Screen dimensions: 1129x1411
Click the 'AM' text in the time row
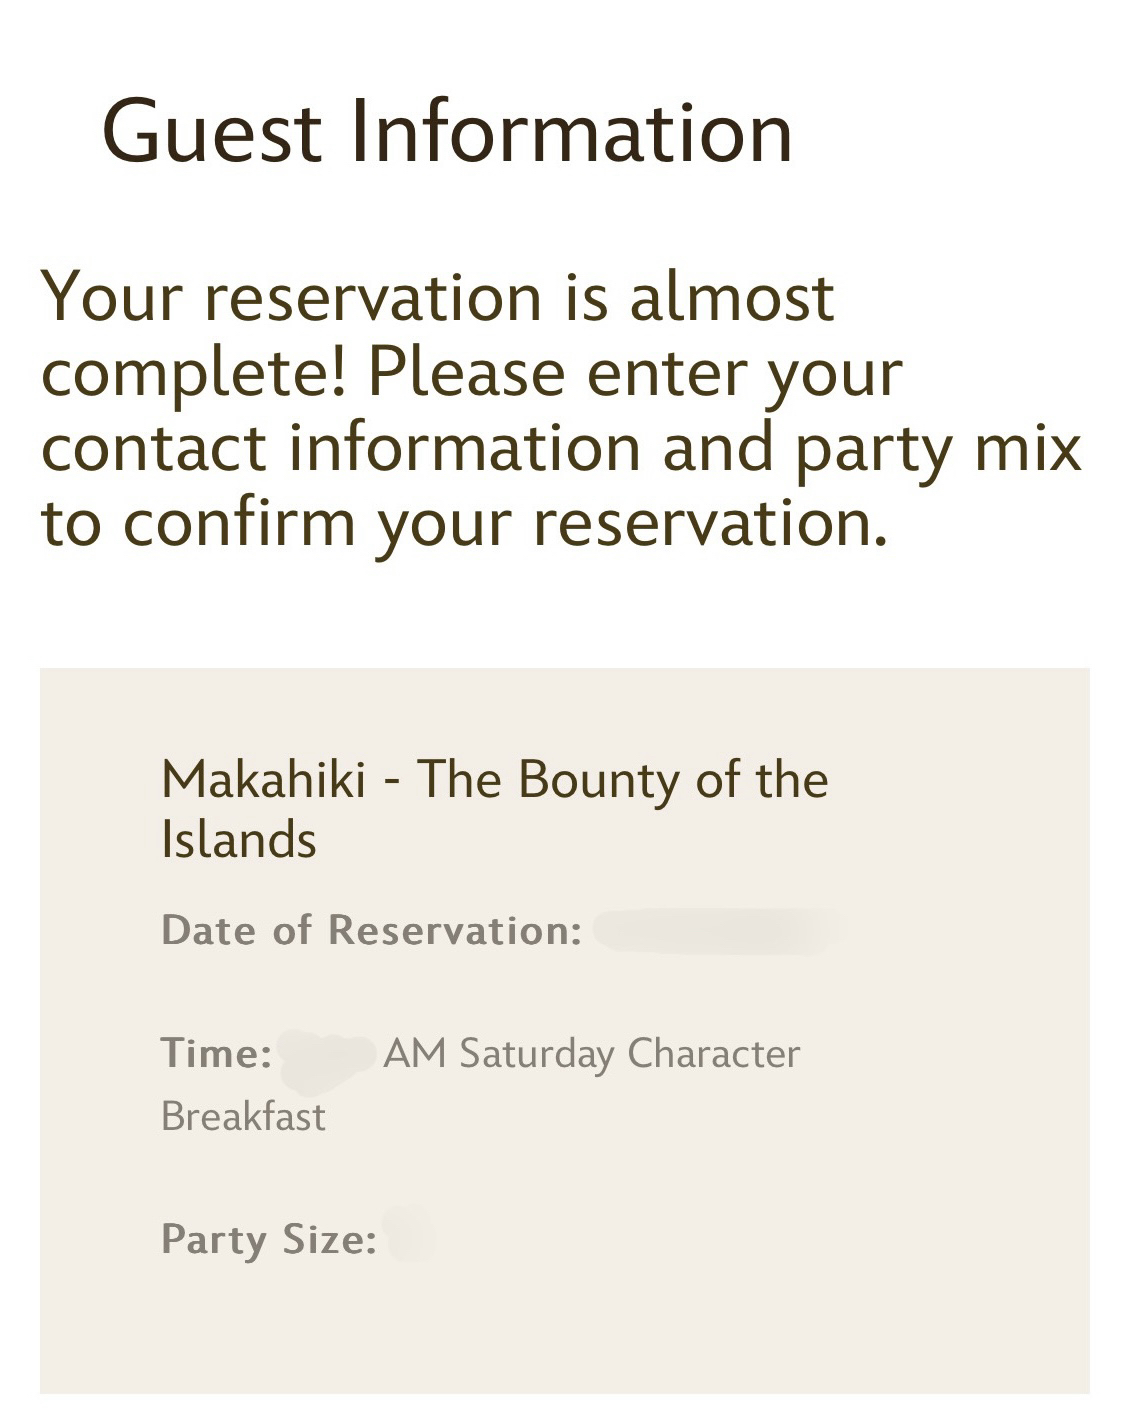tap(414, 1054)
